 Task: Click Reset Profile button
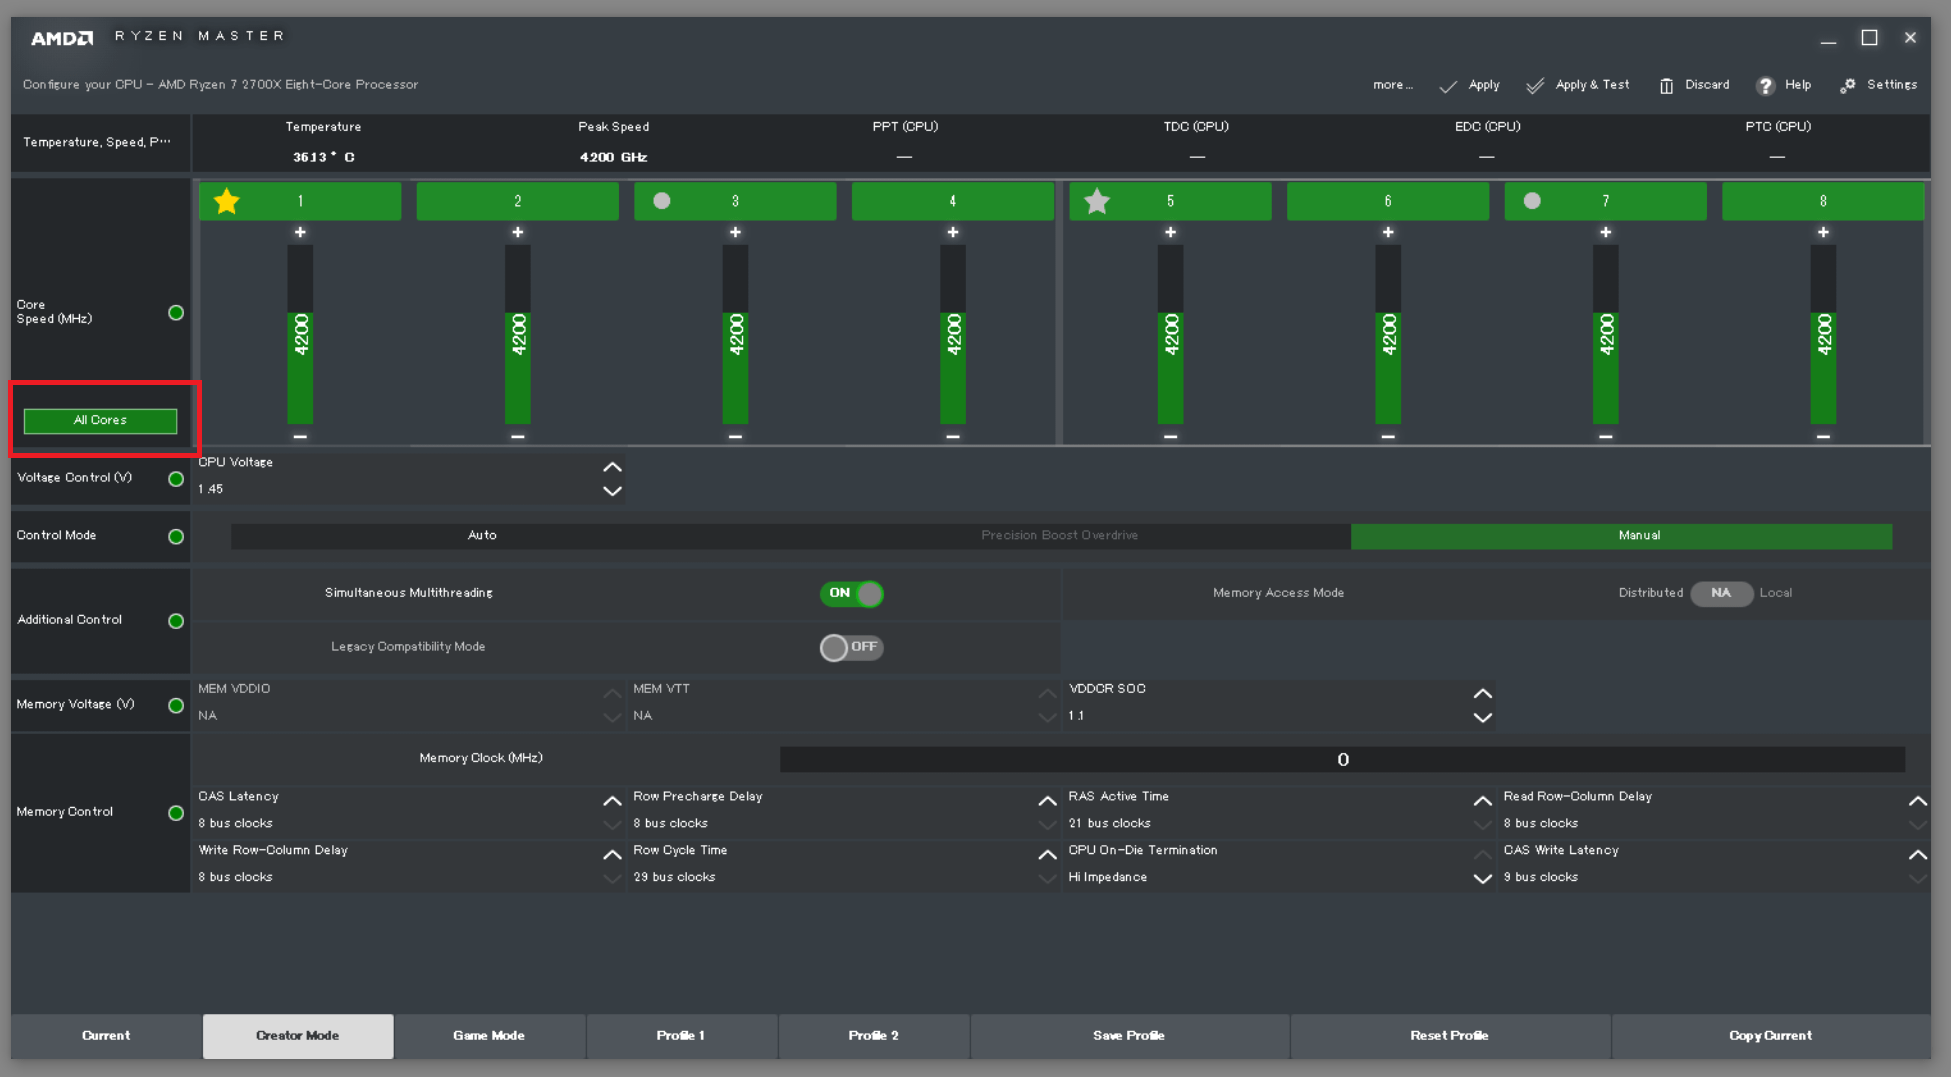pyautogui.click(x=1449, y=1036)
